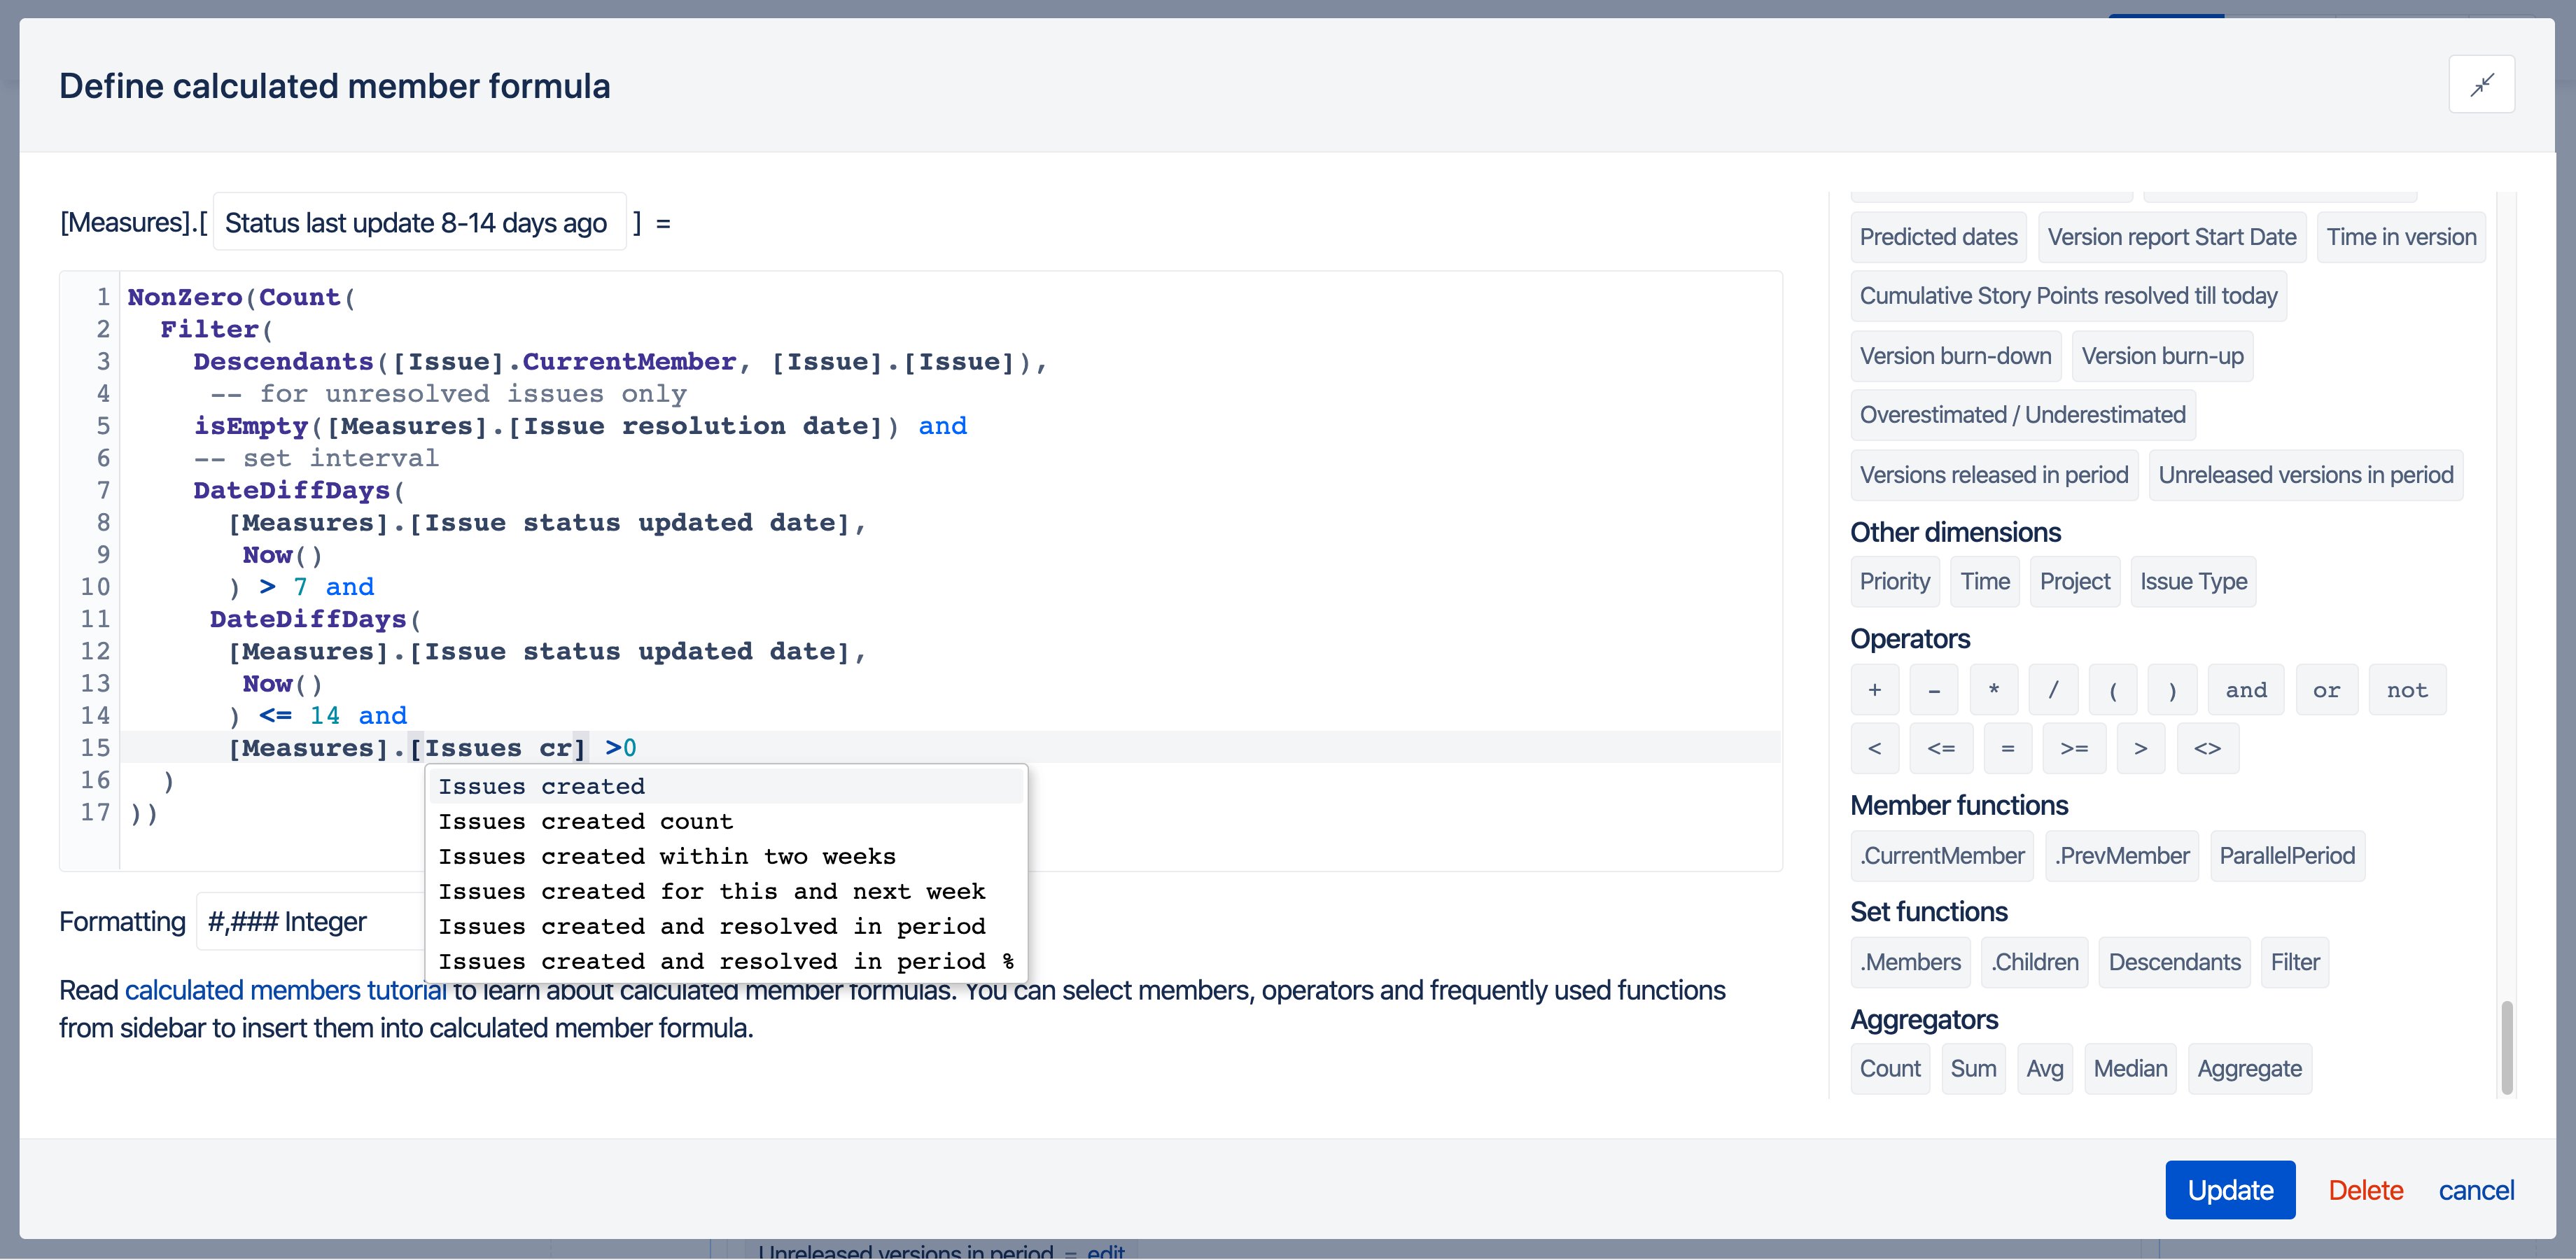Click the 'edit' link in background page
Image resolution: width=2576 pixels, height=1260 pixels.
[x=1105, y=1251]
